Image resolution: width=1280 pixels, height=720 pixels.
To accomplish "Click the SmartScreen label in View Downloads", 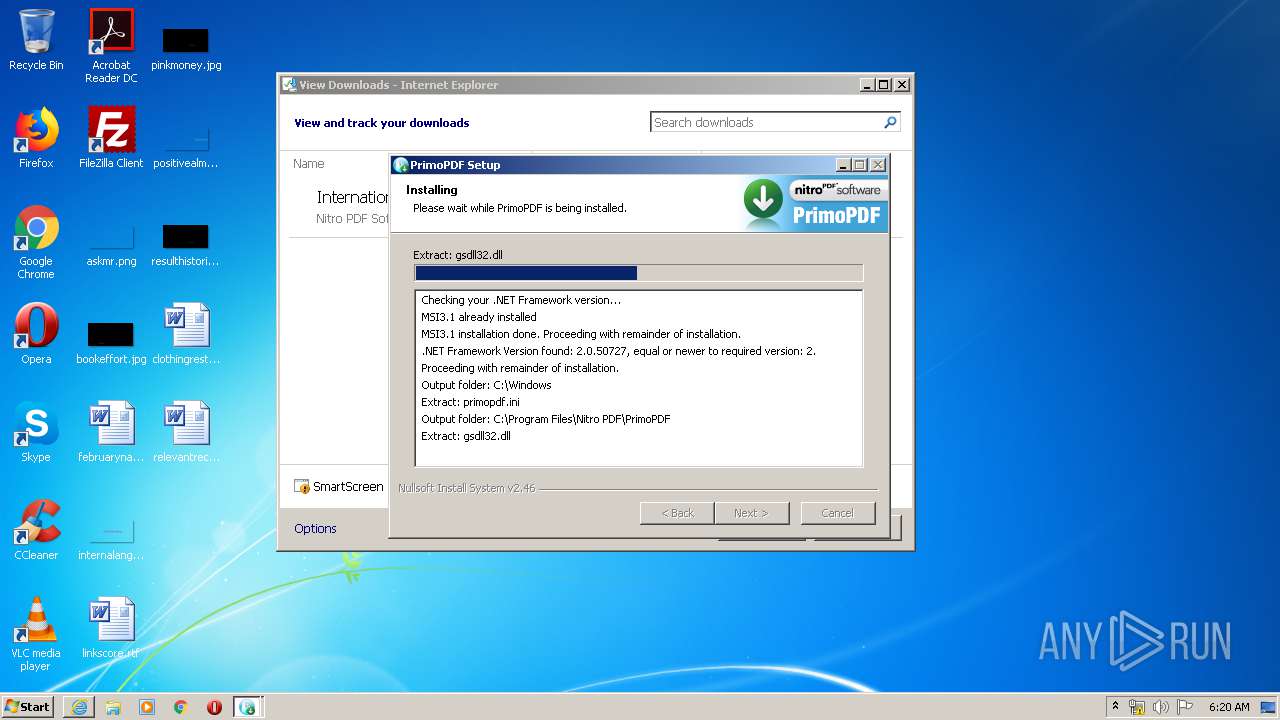I will (348, 487).
